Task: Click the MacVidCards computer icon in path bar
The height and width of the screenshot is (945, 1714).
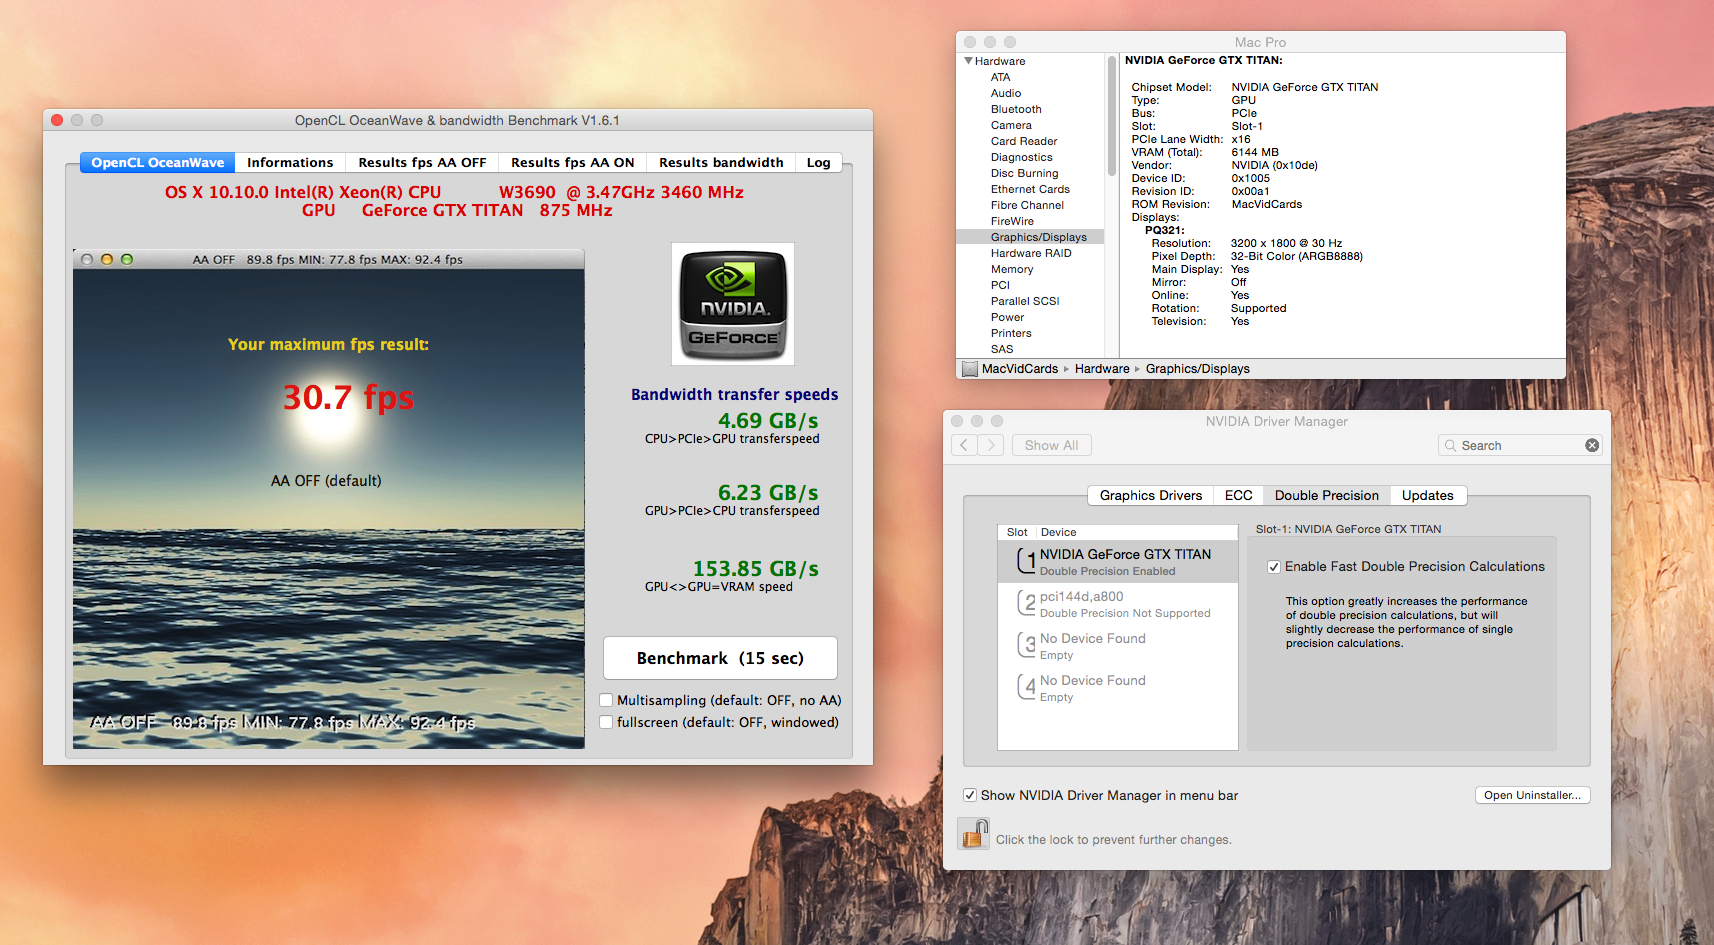Action: [x=969, y=369]
